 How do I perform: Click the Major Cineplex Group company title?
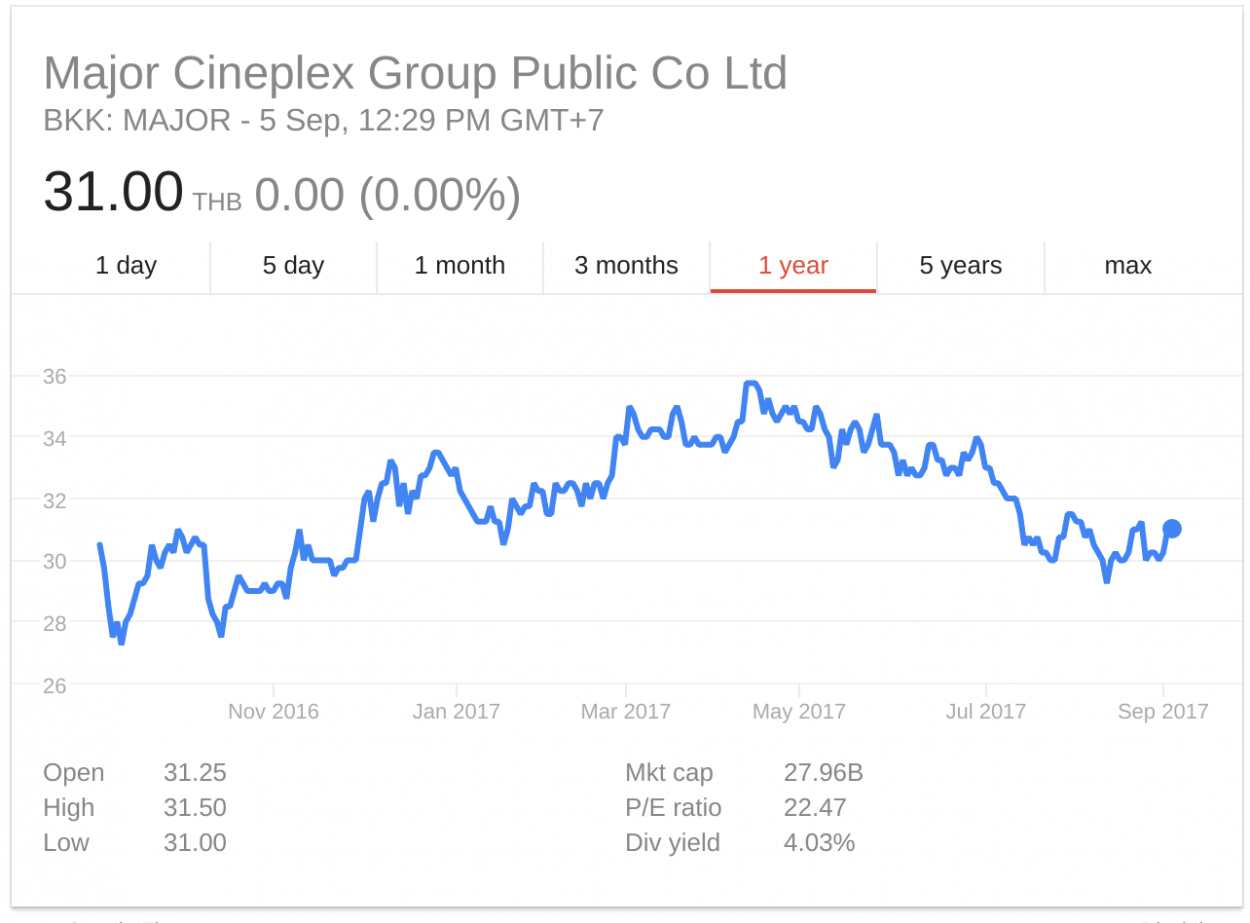[415, 74]
